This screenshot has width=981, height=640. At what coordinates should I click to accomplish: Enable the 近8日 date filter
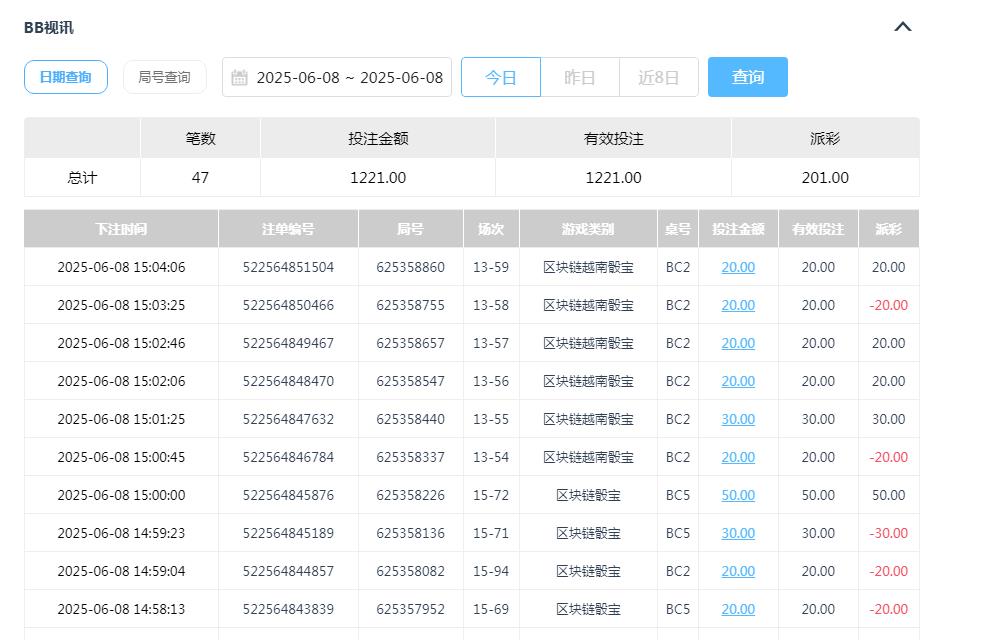point(658,77)
